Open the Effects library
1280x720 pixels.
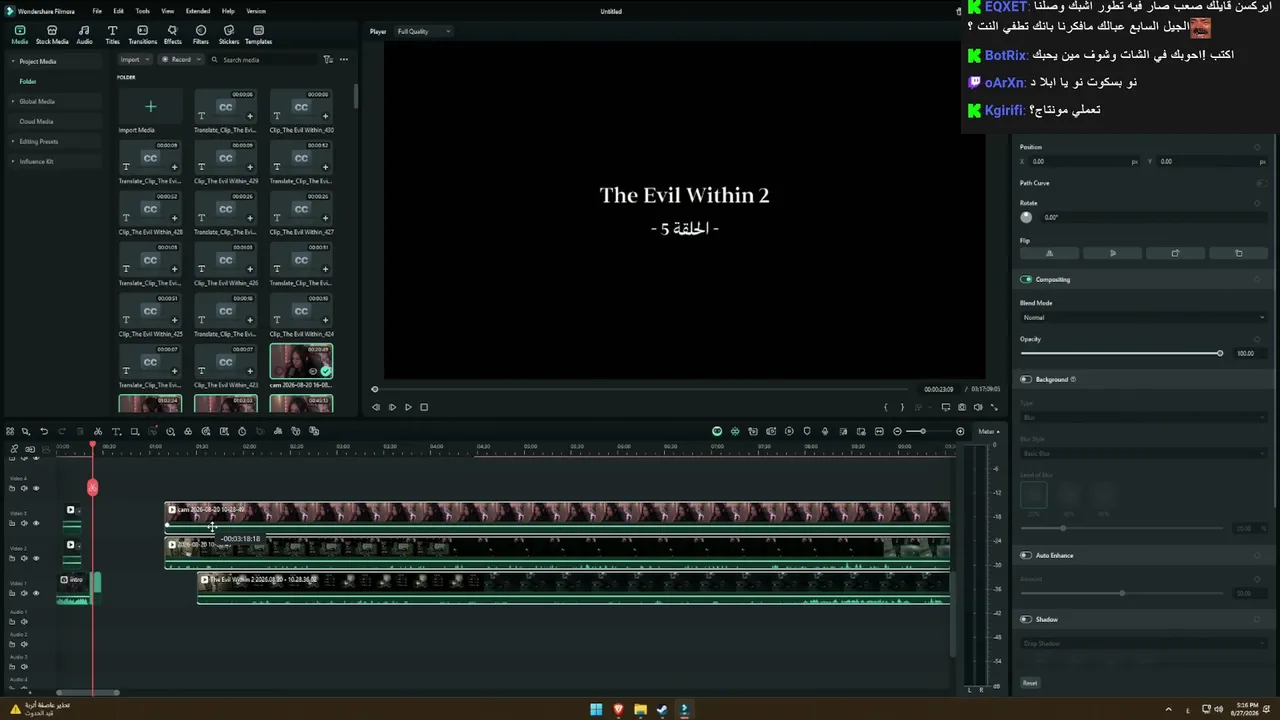click(x=173, y=35)
